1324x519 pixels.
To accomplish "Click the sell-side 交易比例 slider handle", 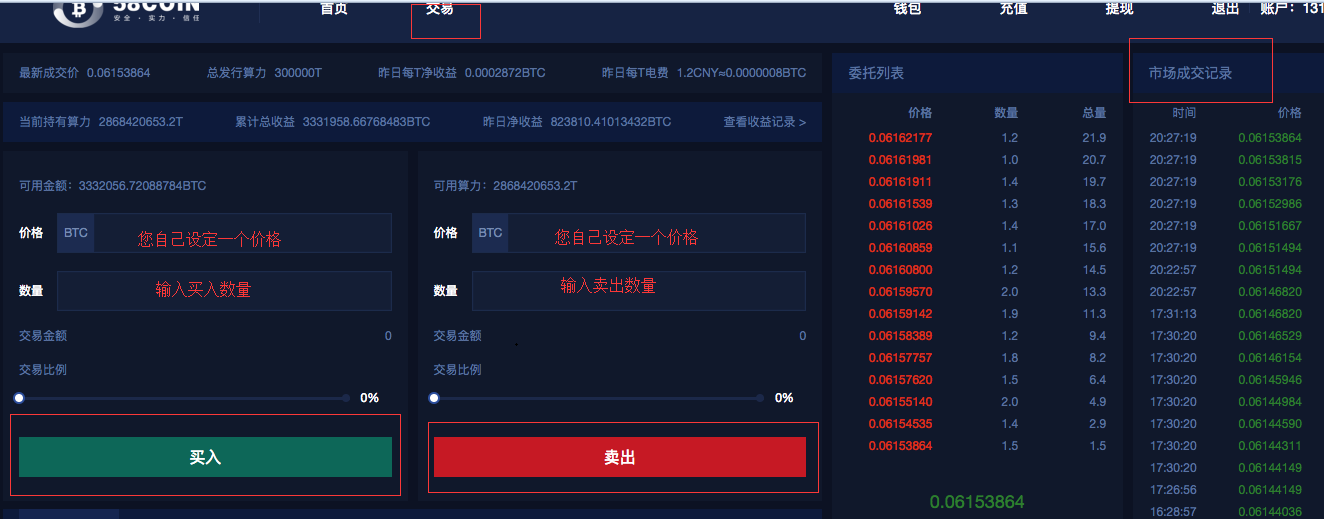I will point(434,398).
